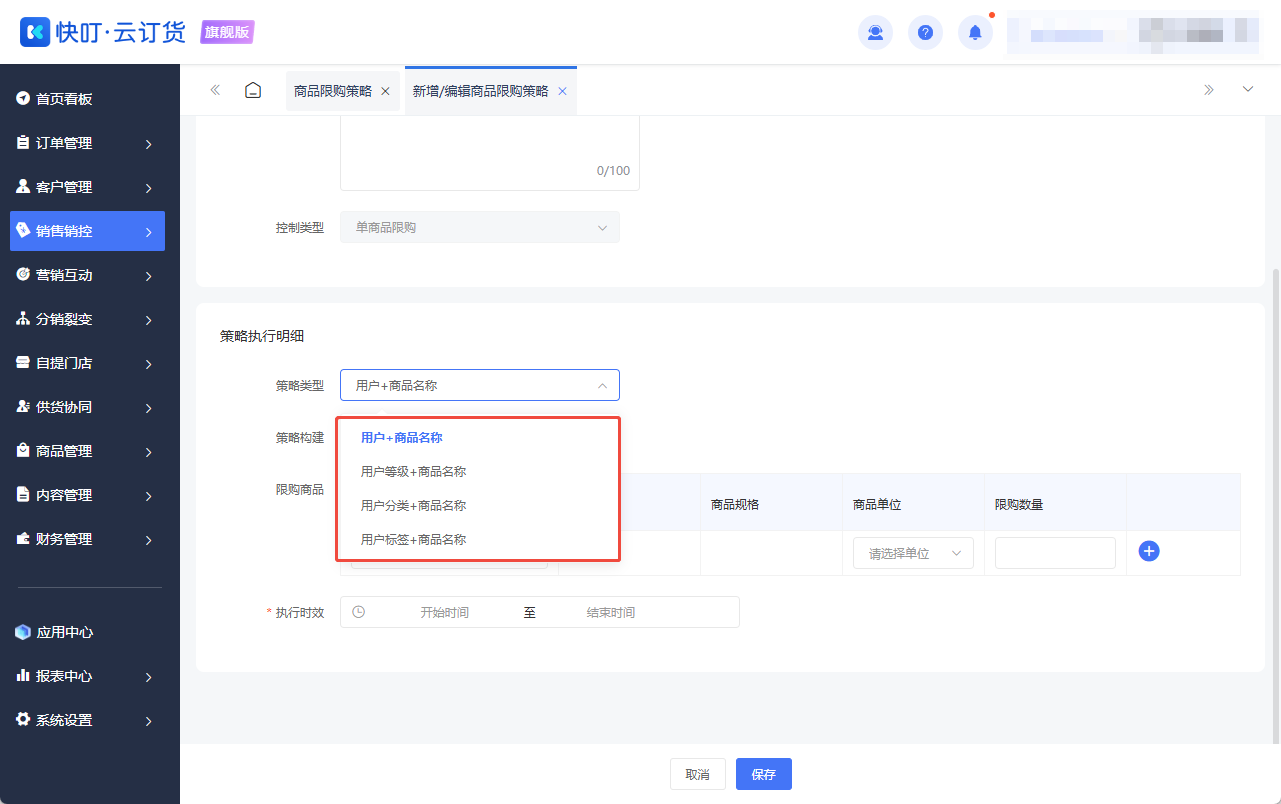The height and width of the screenshot is (804, 1281).
Task: Click the 快叮 logo icon
Action: (36, 32)
